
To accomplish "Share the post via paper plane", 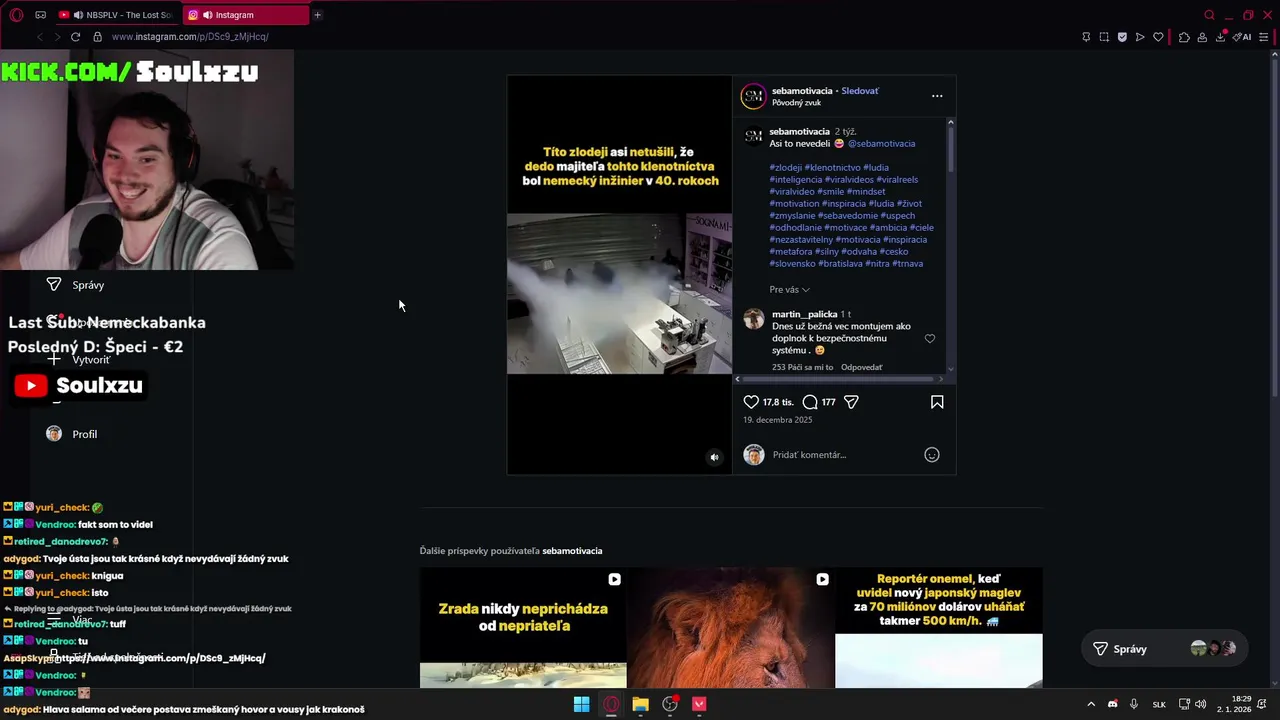I will coord(851,402).
